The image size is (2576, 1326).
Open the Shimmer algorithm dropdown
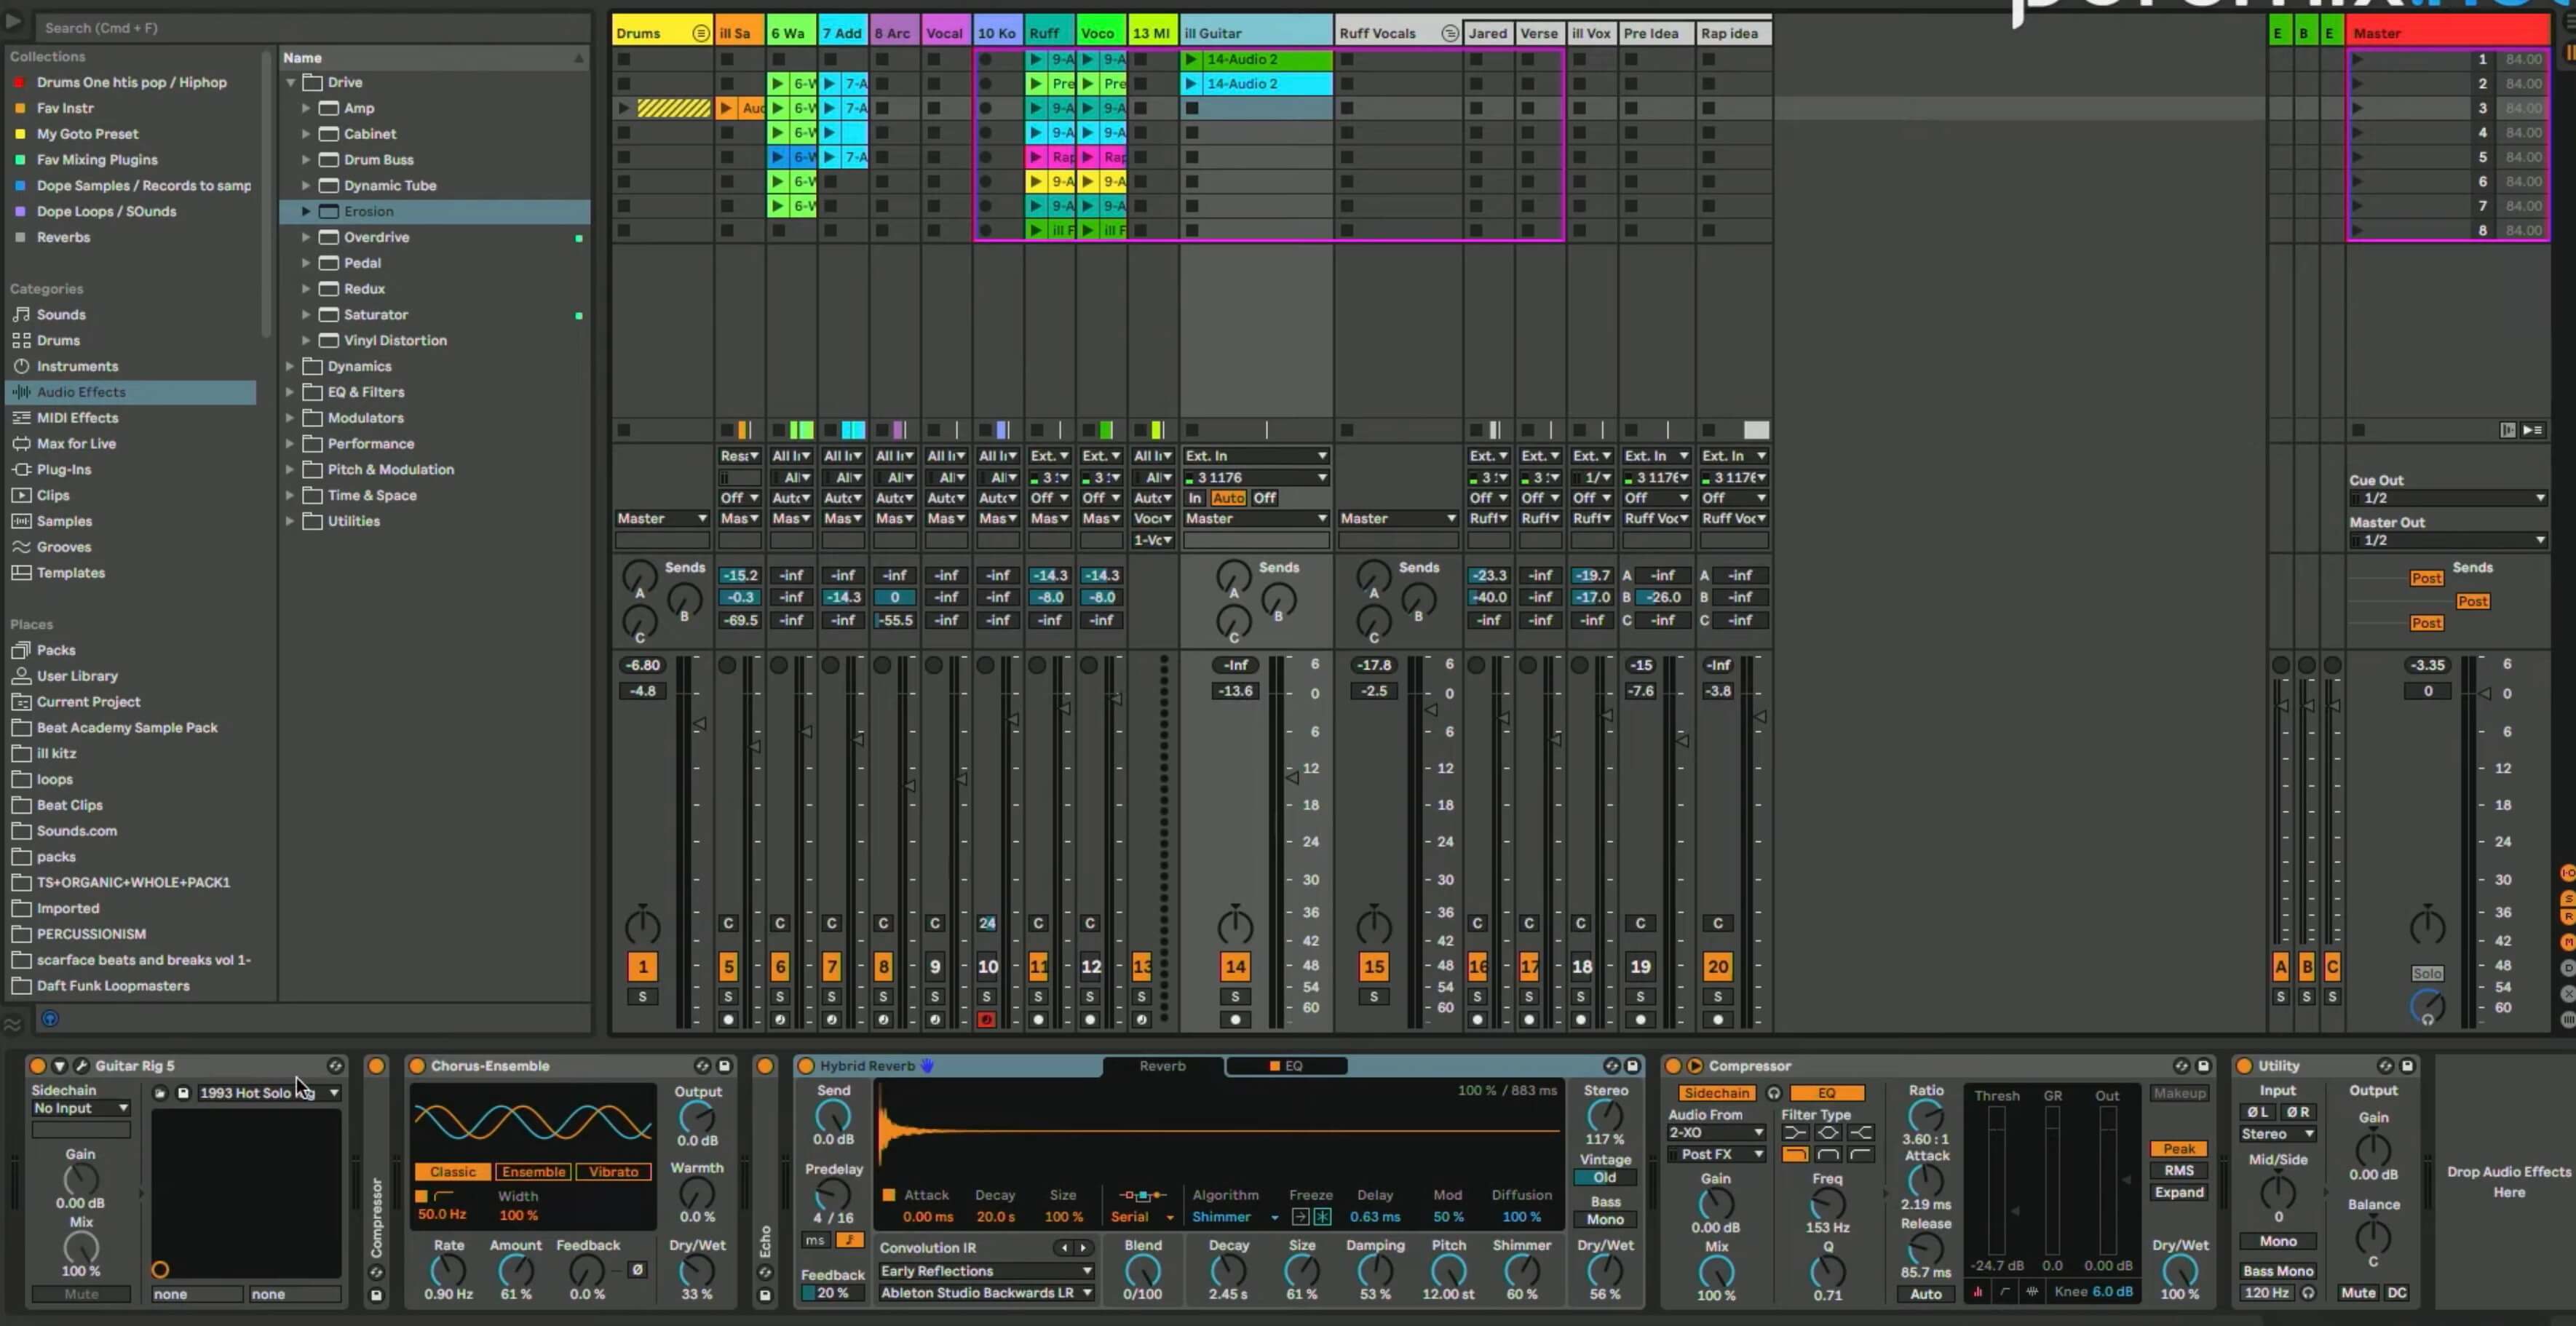point(1235,1217)
